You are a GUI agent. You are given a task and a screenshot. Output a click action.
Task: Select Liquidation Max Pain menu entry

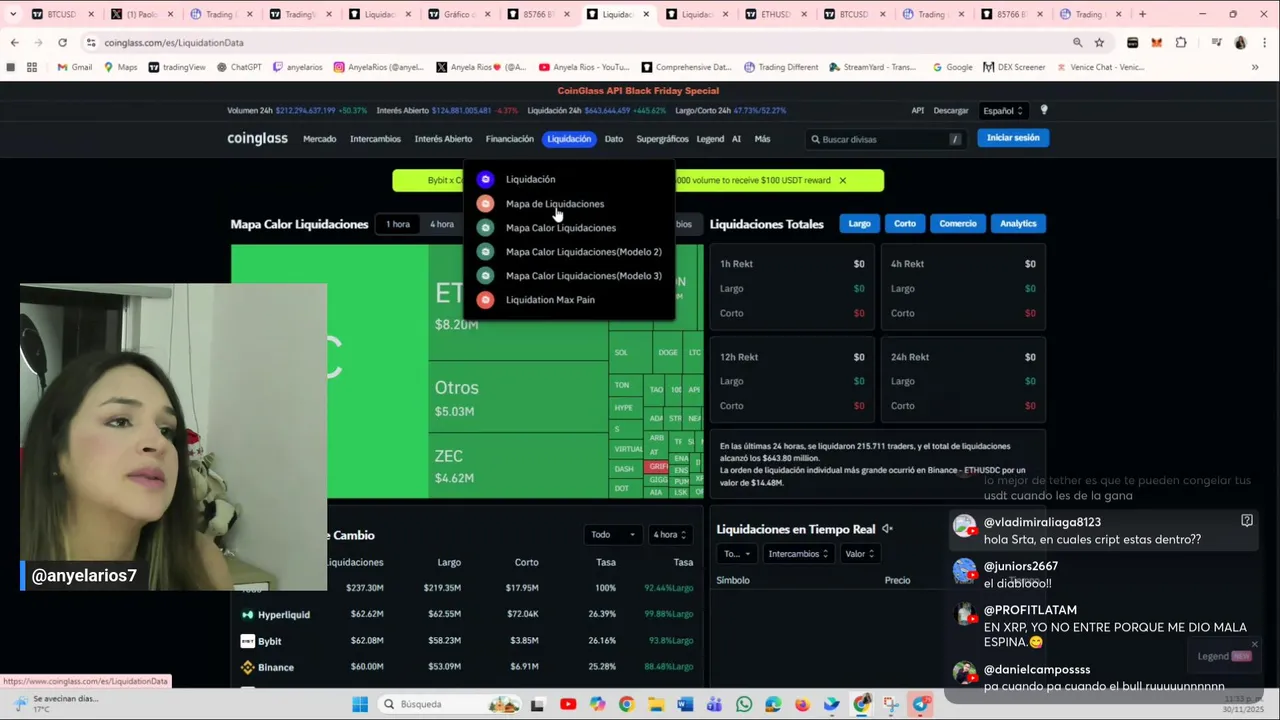pyautogui.click(x=550, y=299)
